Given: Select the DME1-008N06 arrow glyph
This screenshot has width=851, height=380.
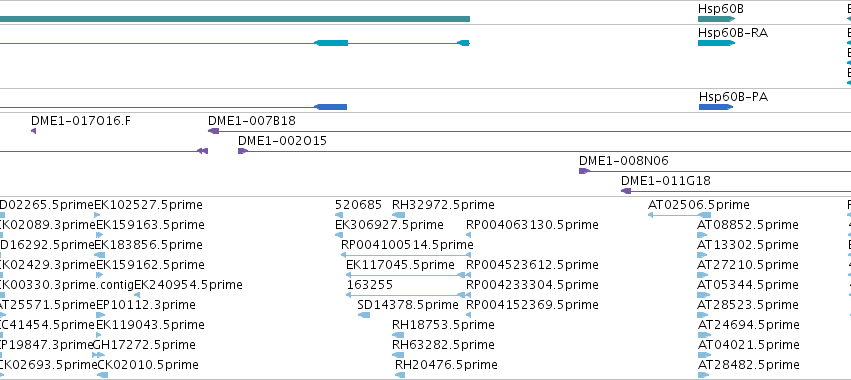Looking at the screenshot, I should 584,171.
